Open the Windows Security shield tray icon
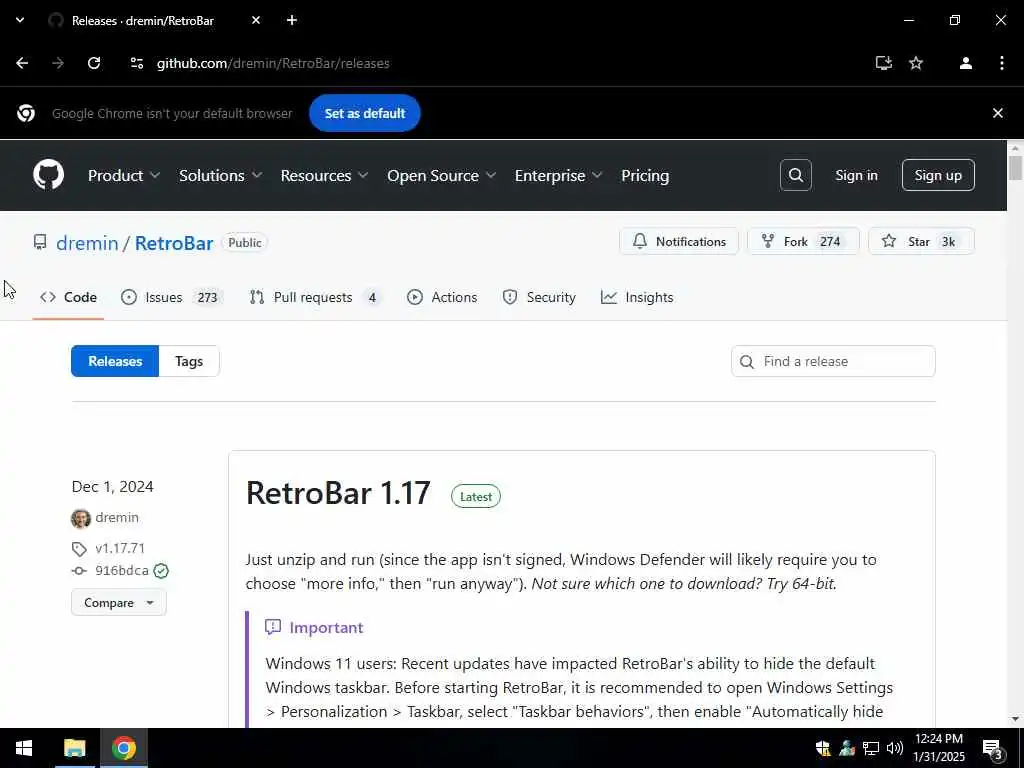The image size is (1024, 768). 823,748
